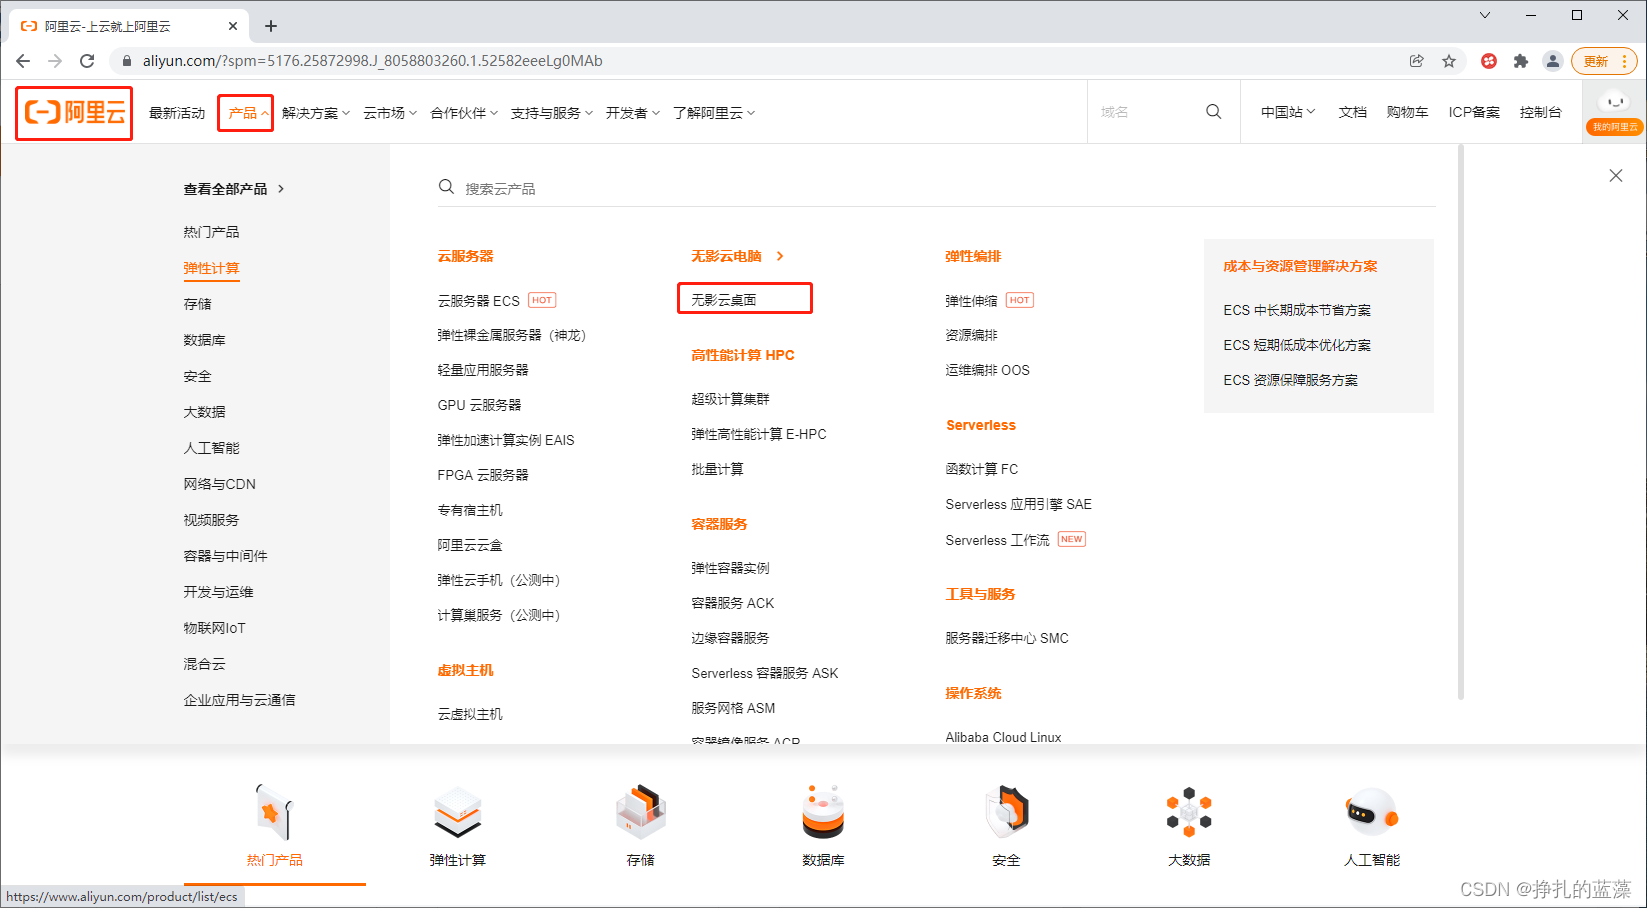This screenshot has height=908, width=1647.
Task: Click the 人工智能 robot icon
Action: (1371, 812)
